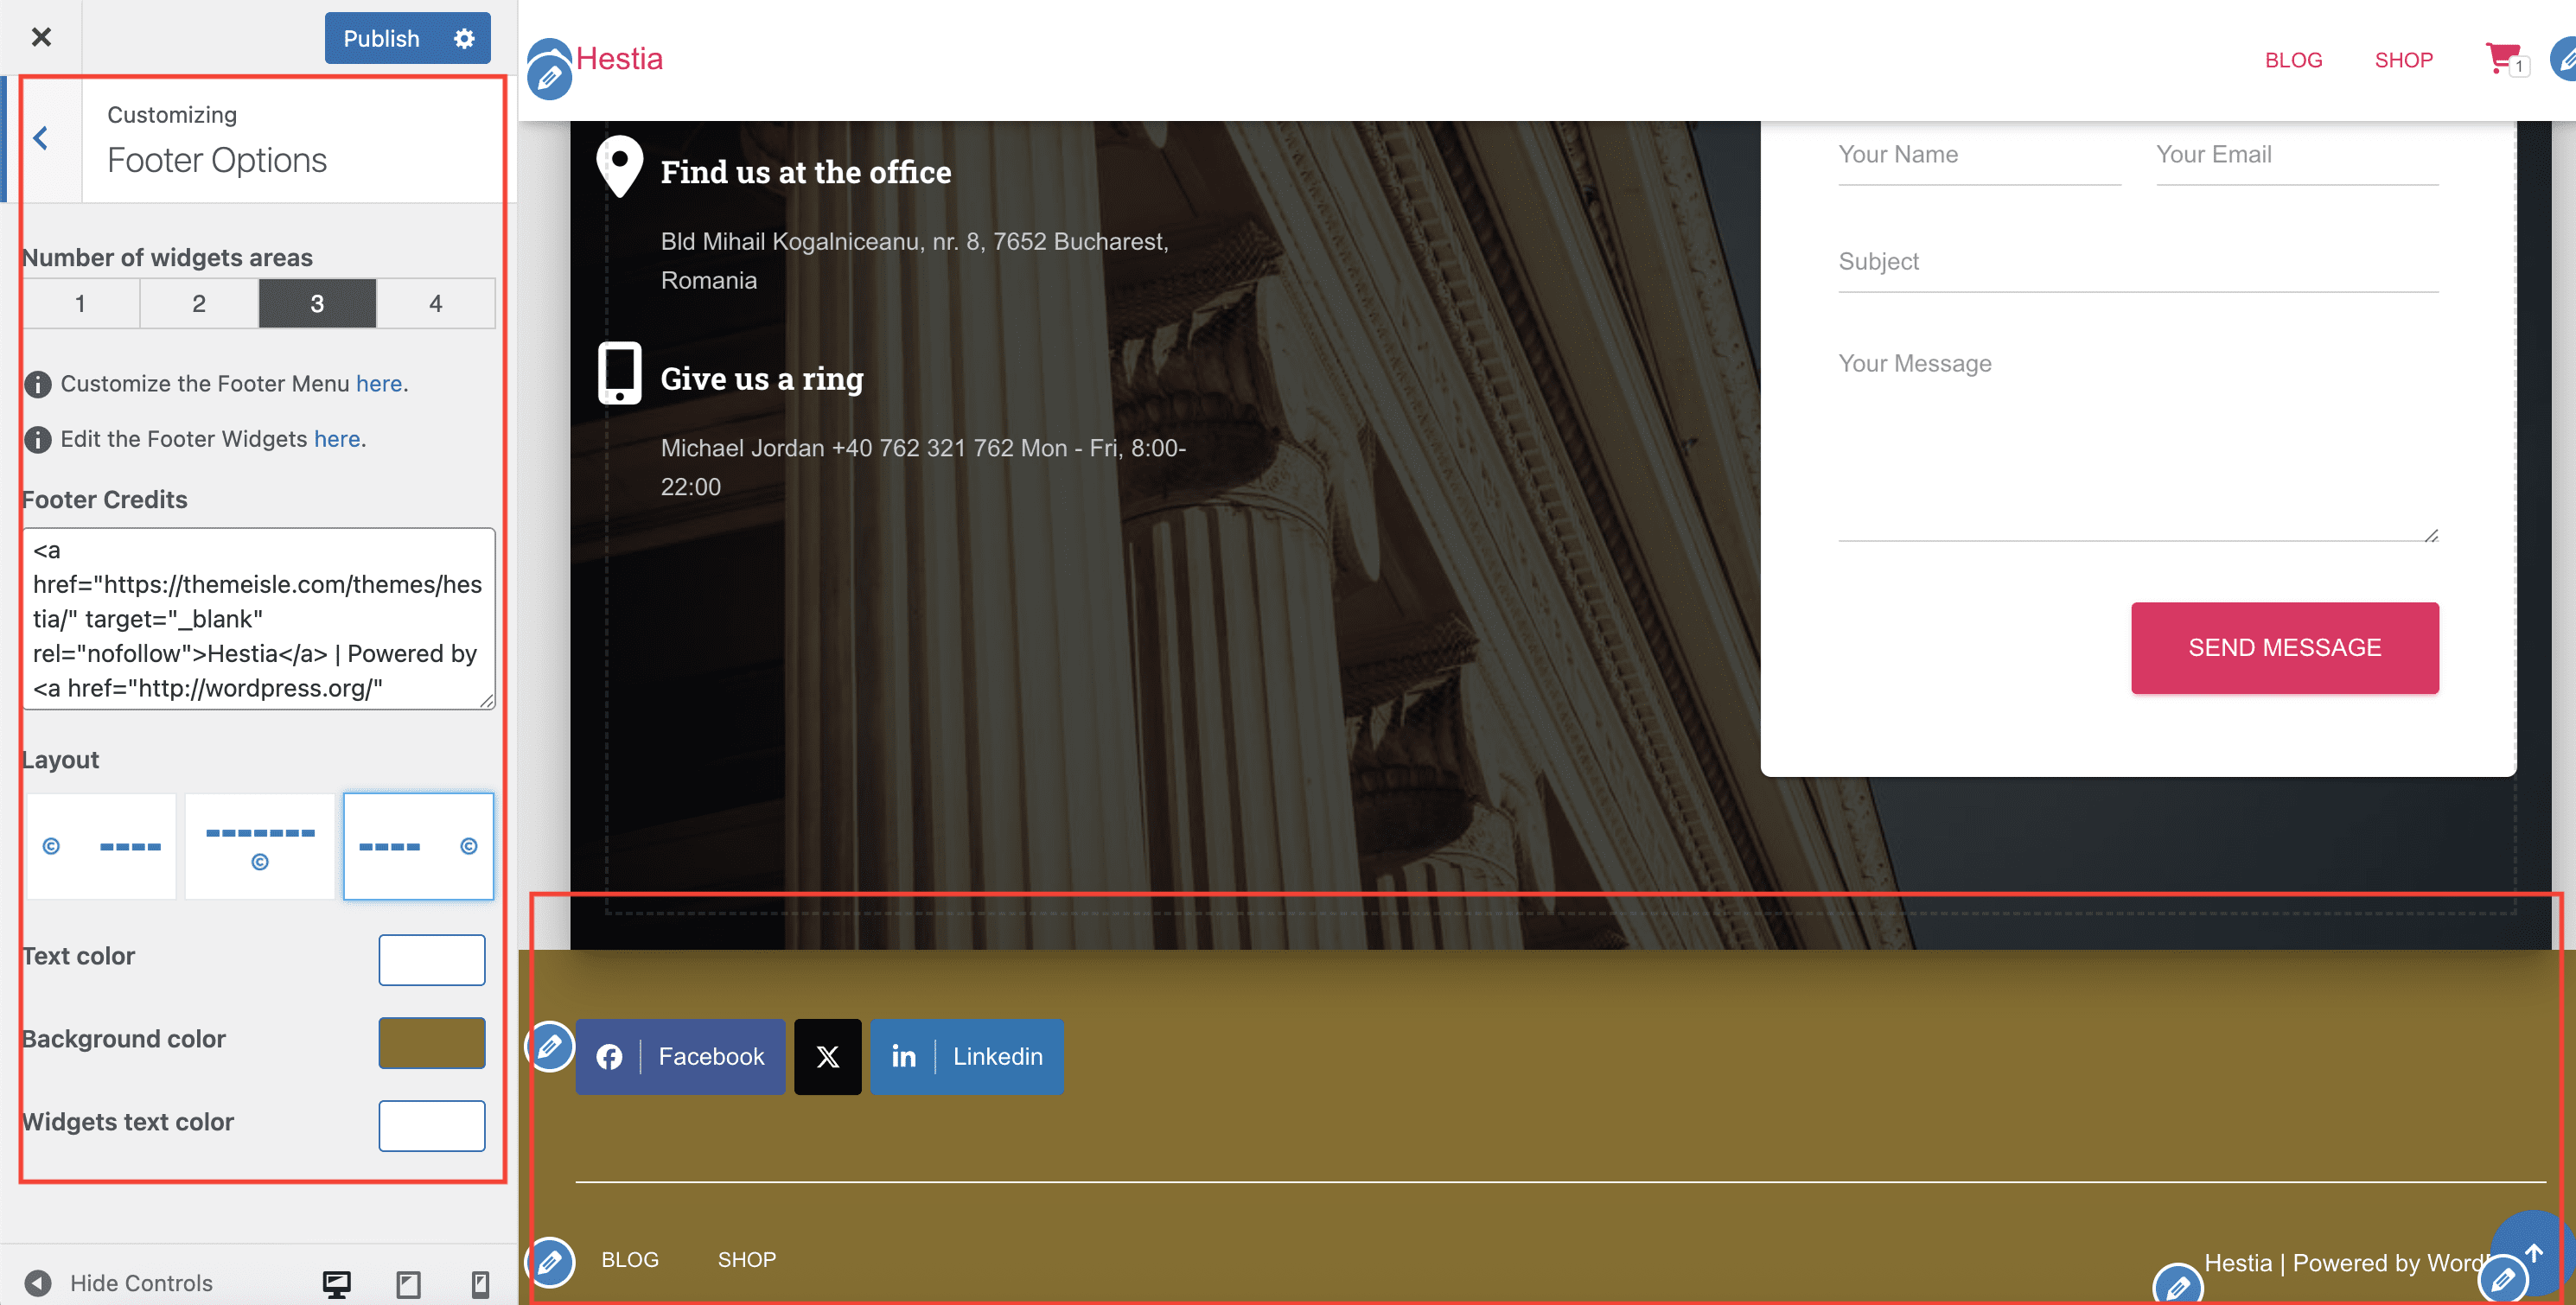
Task: Set widgets areas number to 4
Action: 435,303
